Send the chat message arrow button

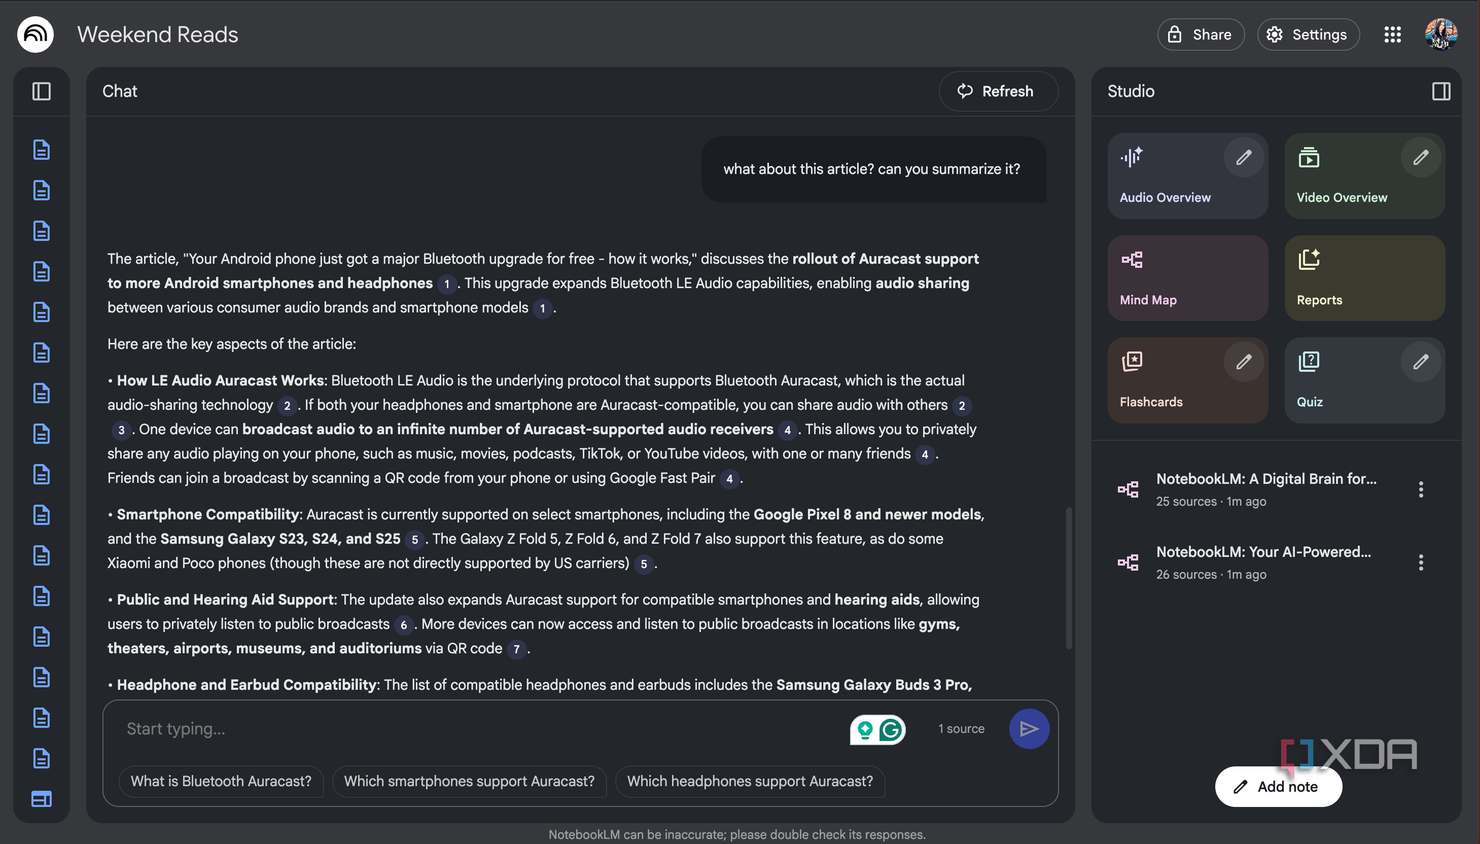point(1029,729)
